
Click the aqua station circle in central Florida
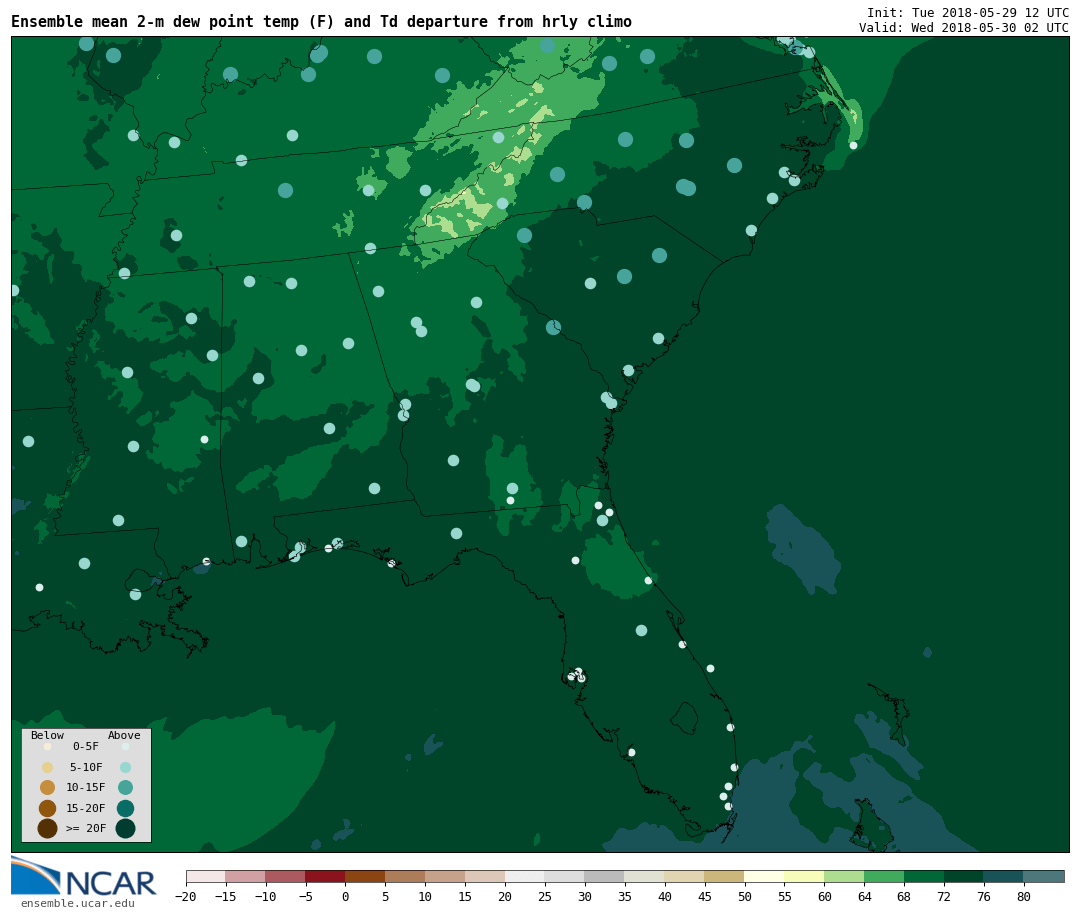click(641, 630)
